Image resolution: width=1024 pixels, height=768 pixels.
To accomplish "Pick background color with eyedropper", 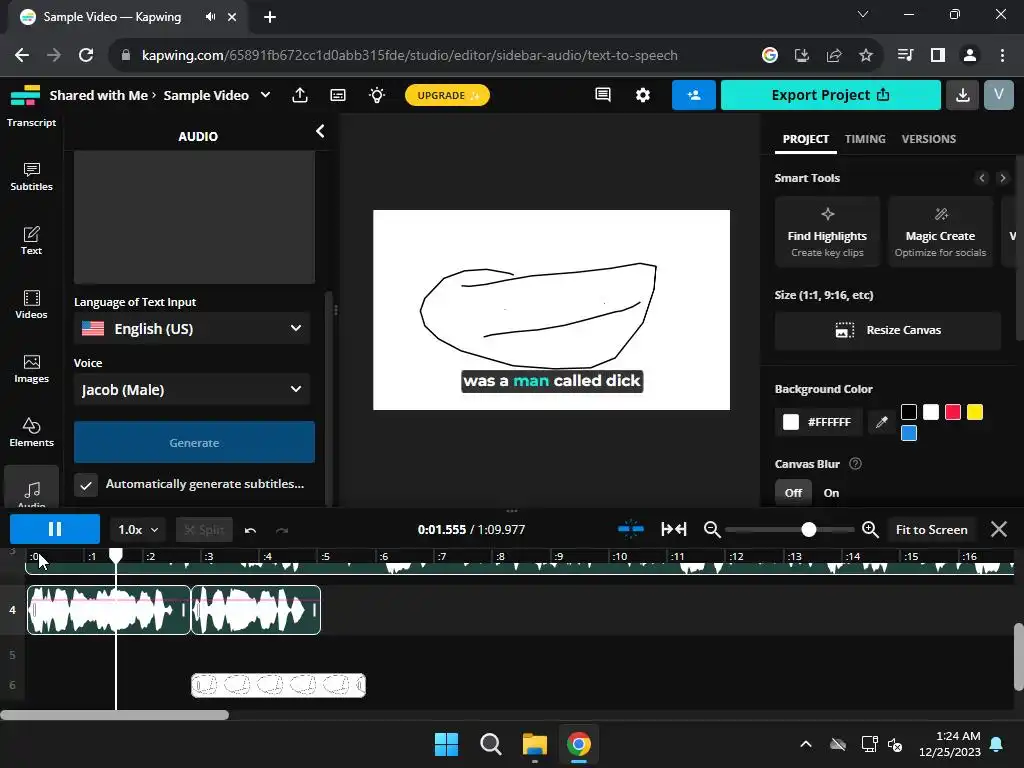I will pyautogui.click(x=882, y=422).
